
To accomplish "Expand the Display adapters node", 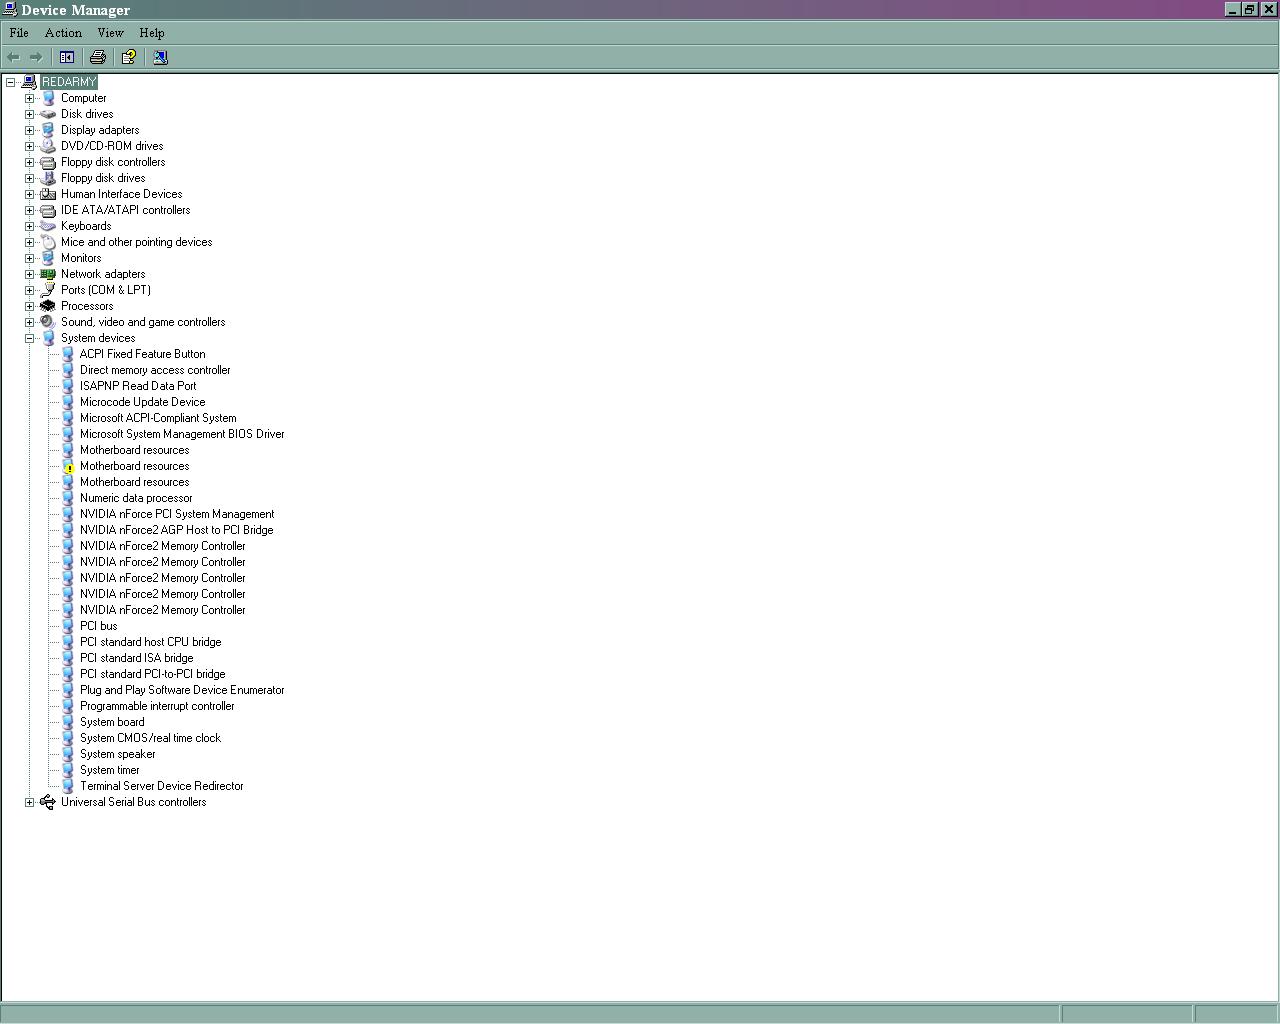I will [29, 130].
